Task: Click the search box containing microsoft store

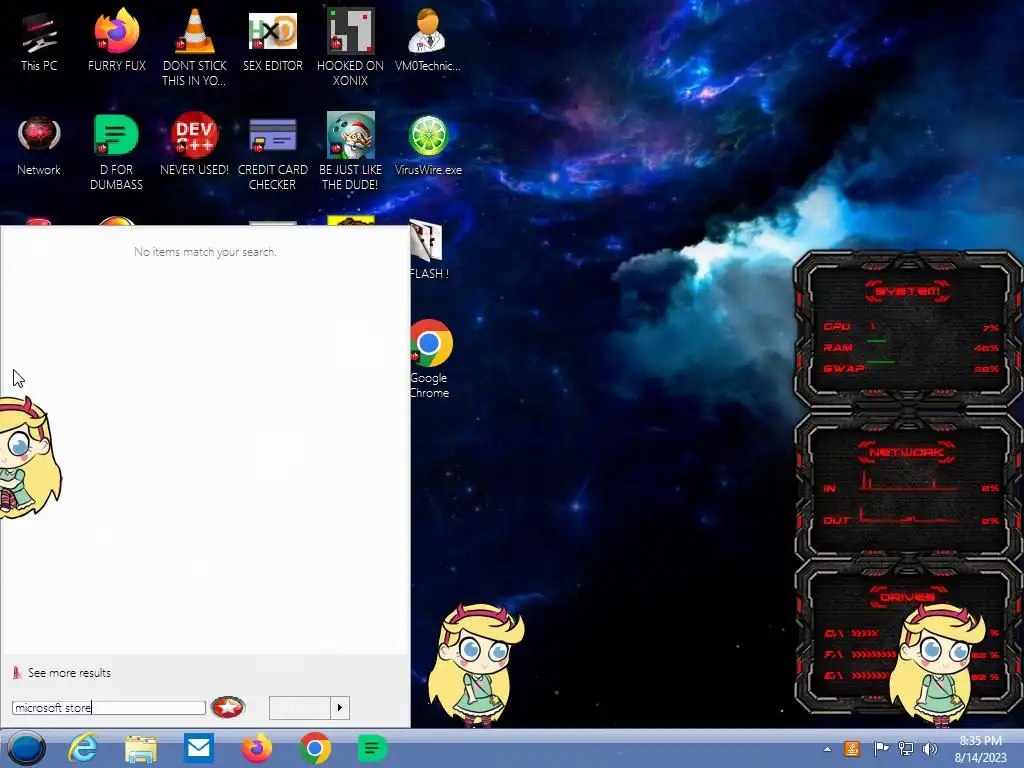Action: [x=108, y=707]
